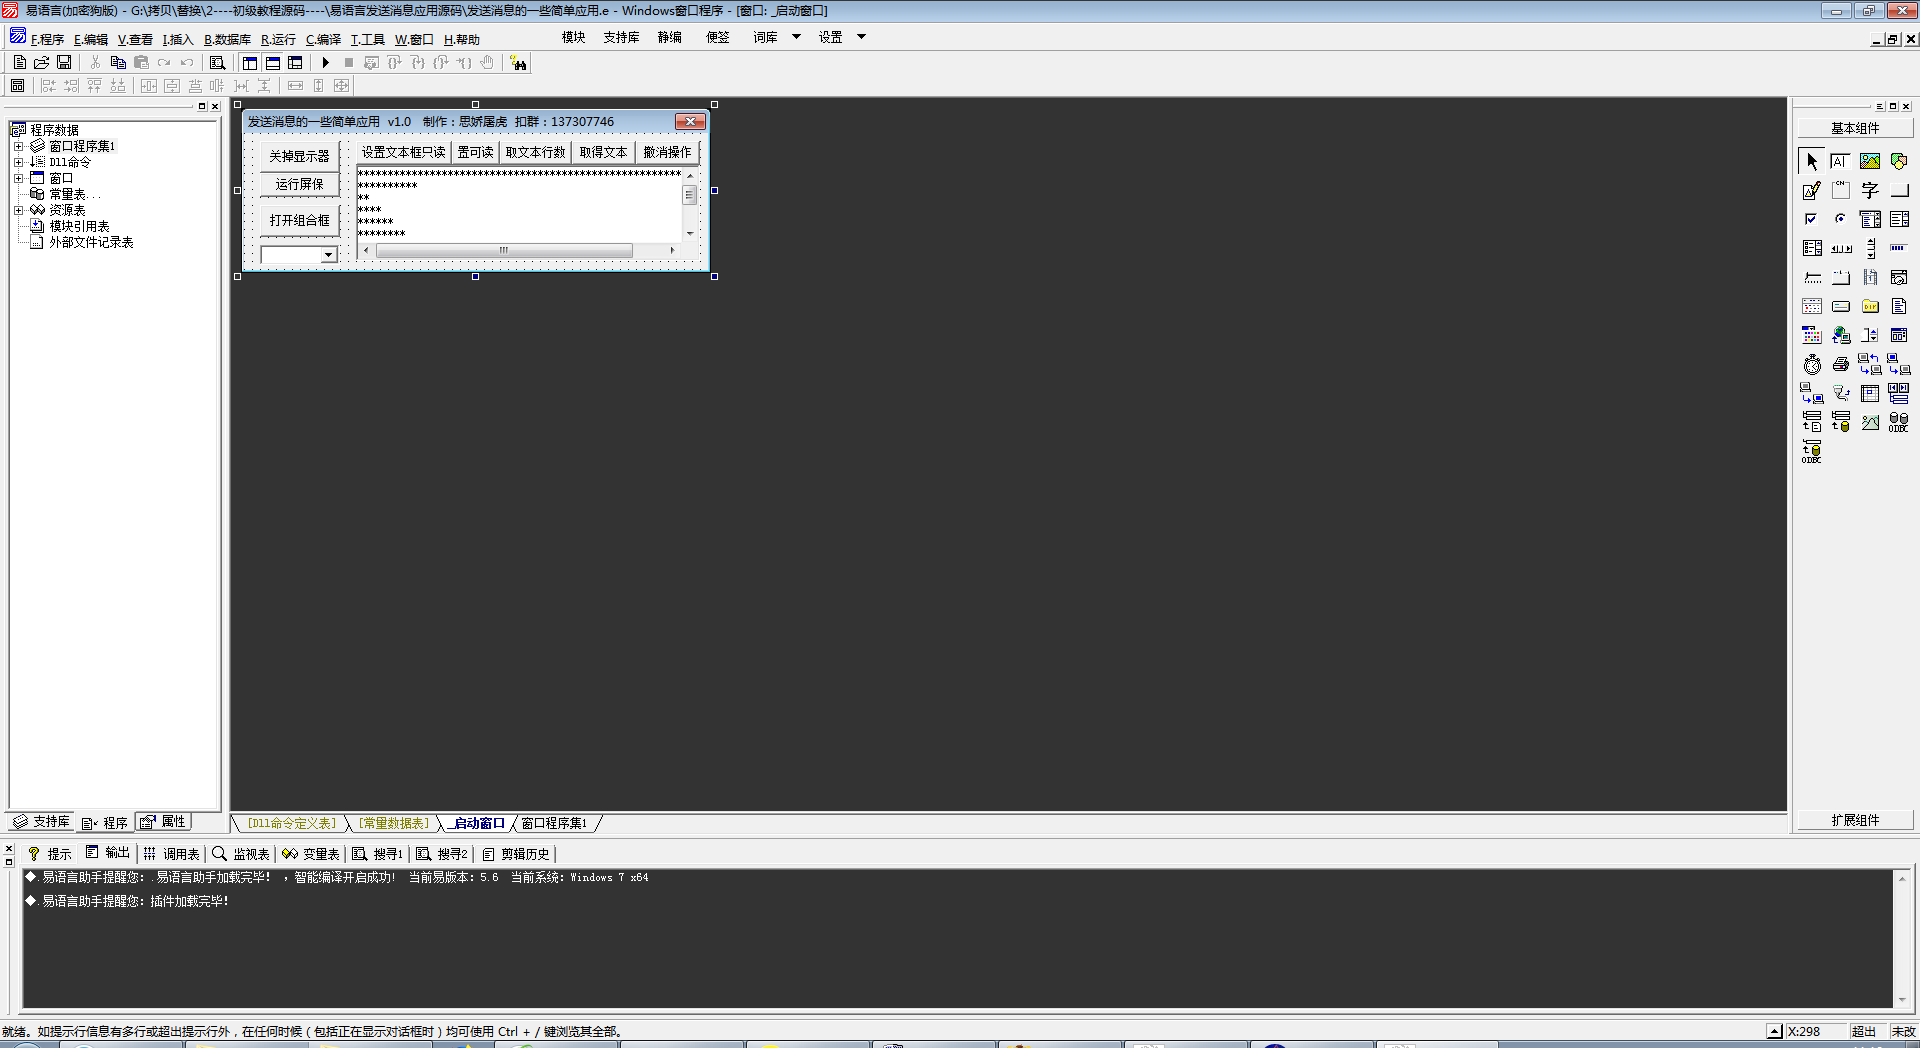Expand the 资源表 tree node

coord(18,210)
